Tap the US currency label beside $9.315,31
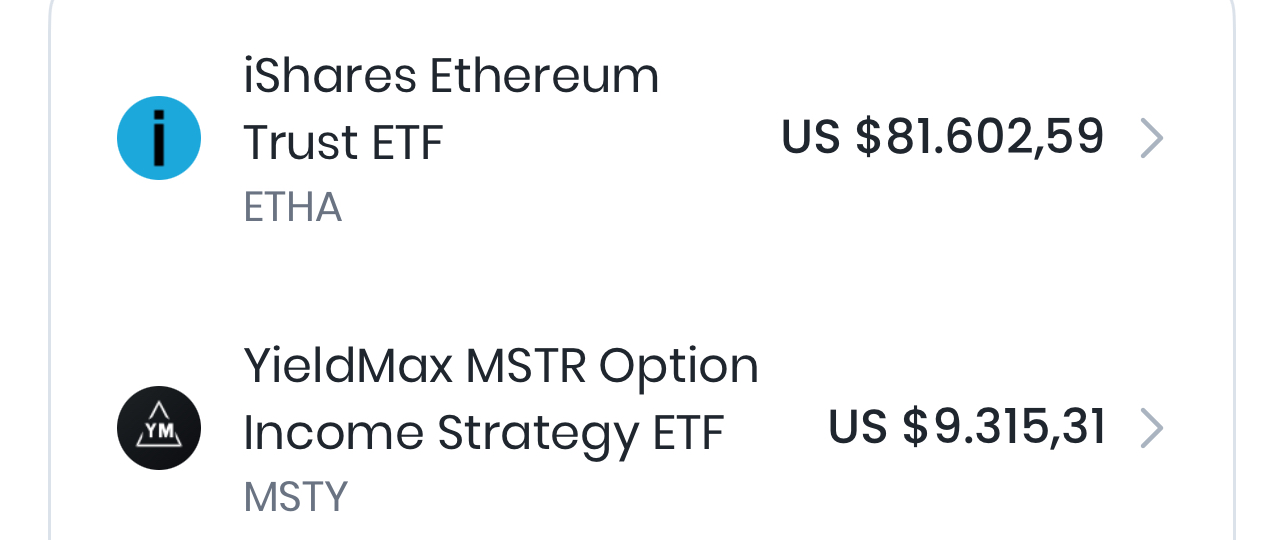The height and width of the screenshot is (540, 1273). [858, 427]
